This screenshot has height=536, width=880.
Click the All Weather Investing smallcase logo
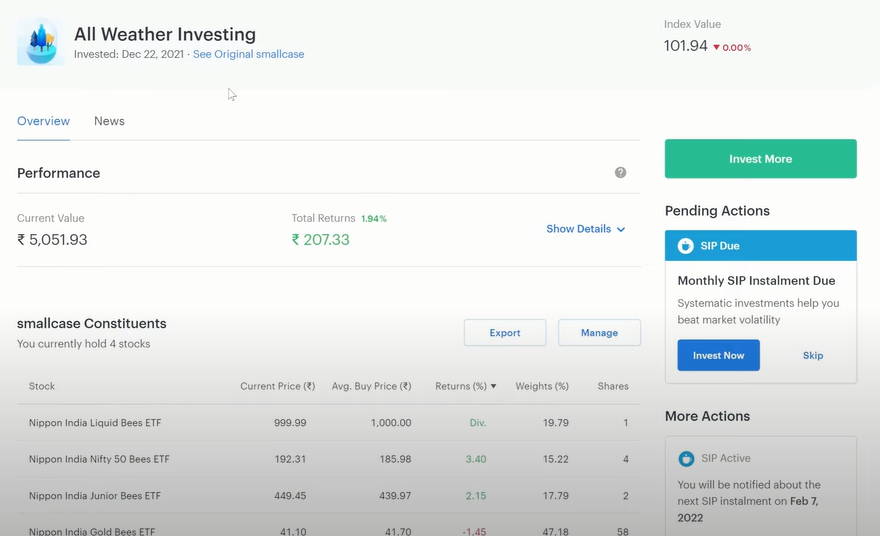(x=41, y=43)
